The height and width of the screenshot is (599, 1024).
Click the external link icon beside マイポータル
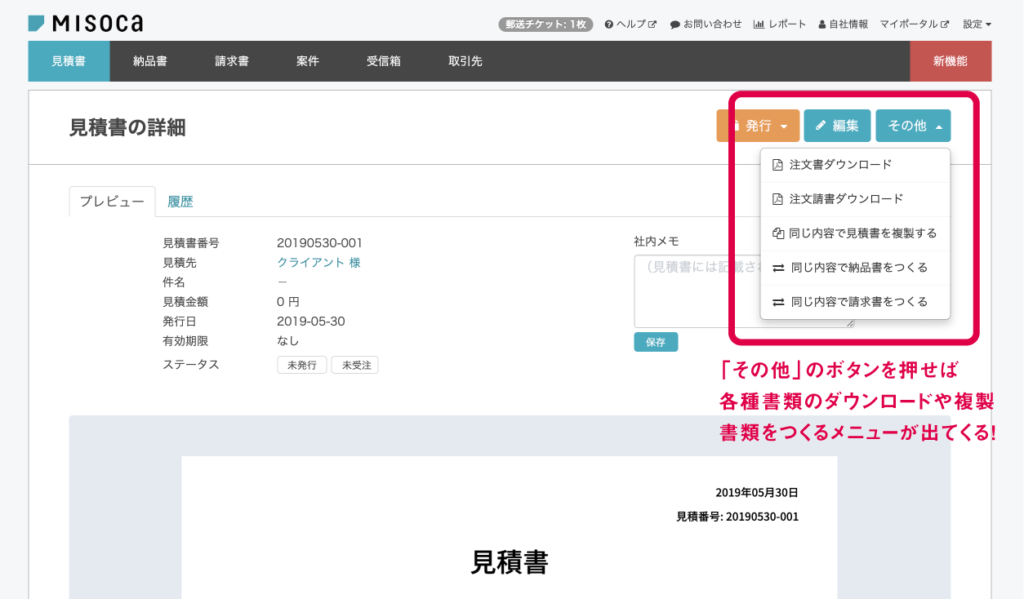(x=944, y=24)
